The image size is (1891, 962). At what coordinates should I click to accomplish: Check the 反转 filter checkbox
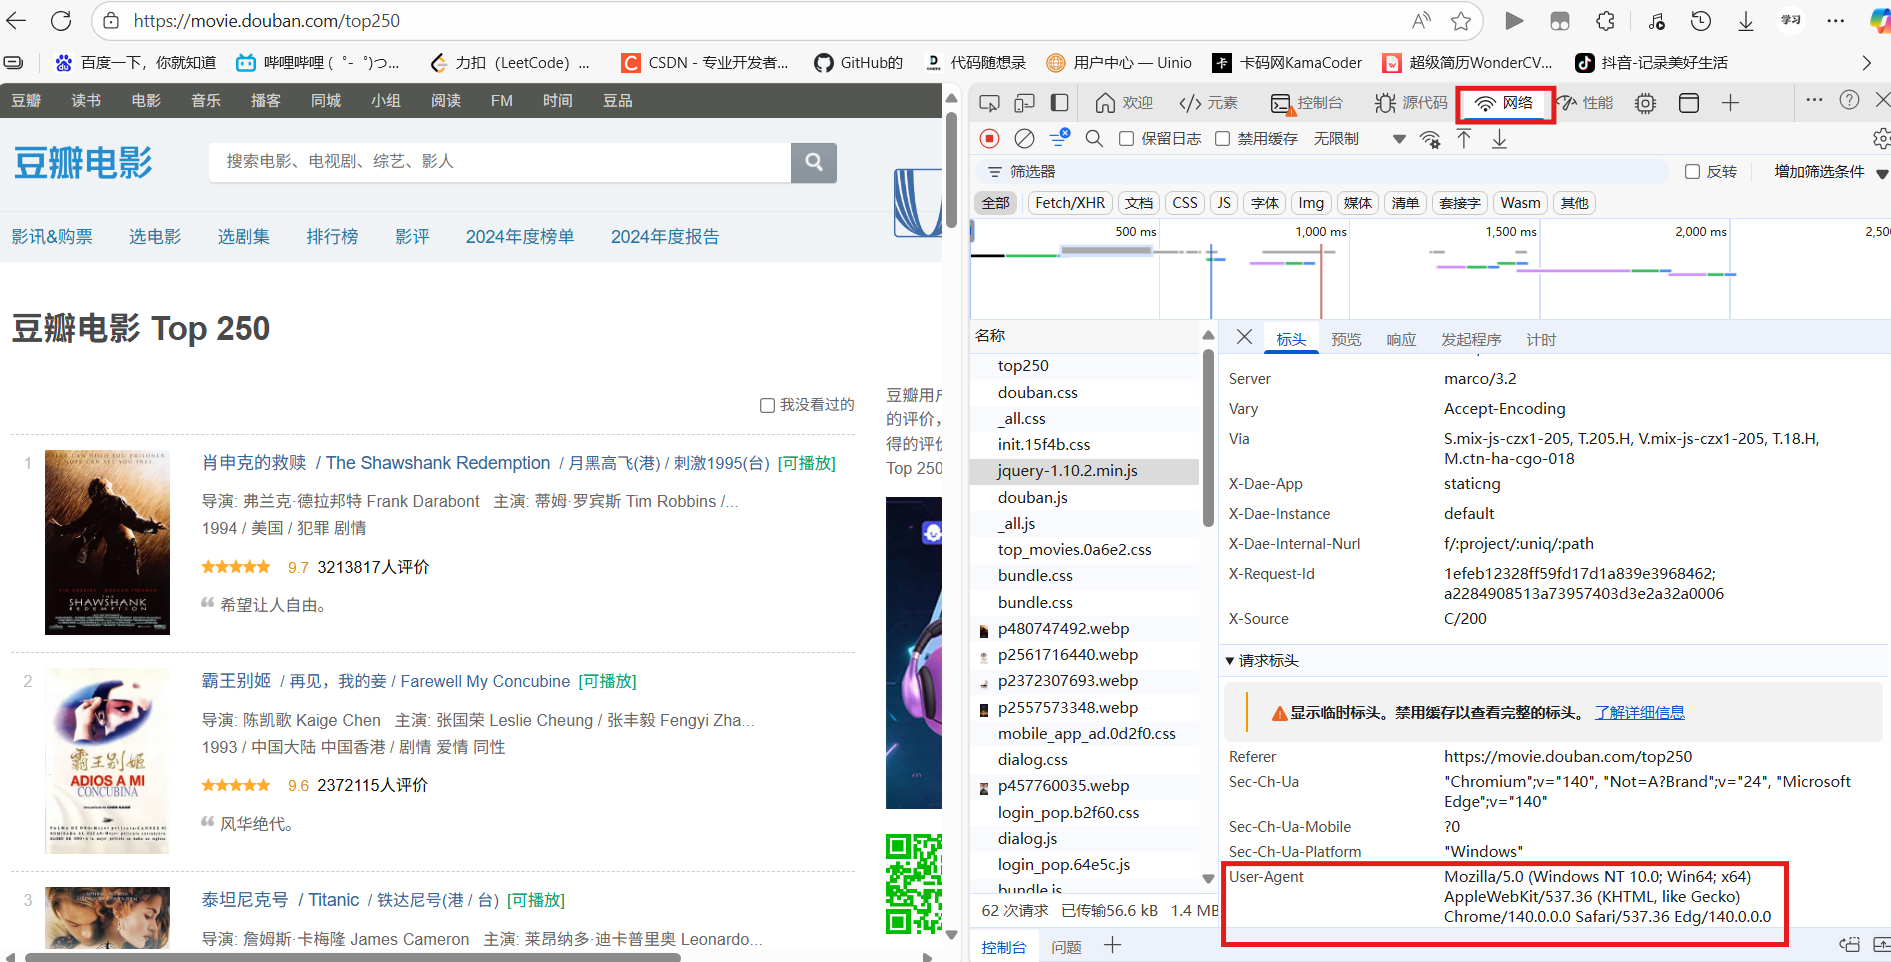pos(1692,172)
